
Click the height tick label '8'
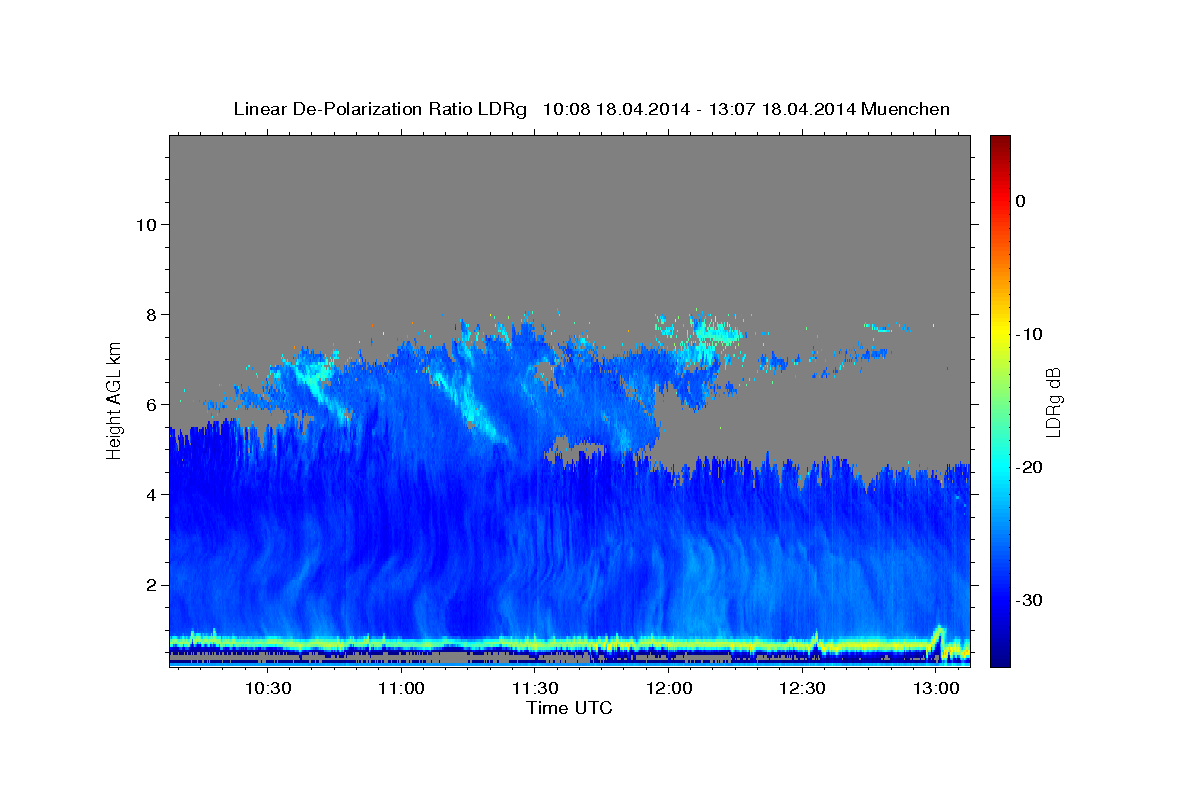tap(151, 314)
